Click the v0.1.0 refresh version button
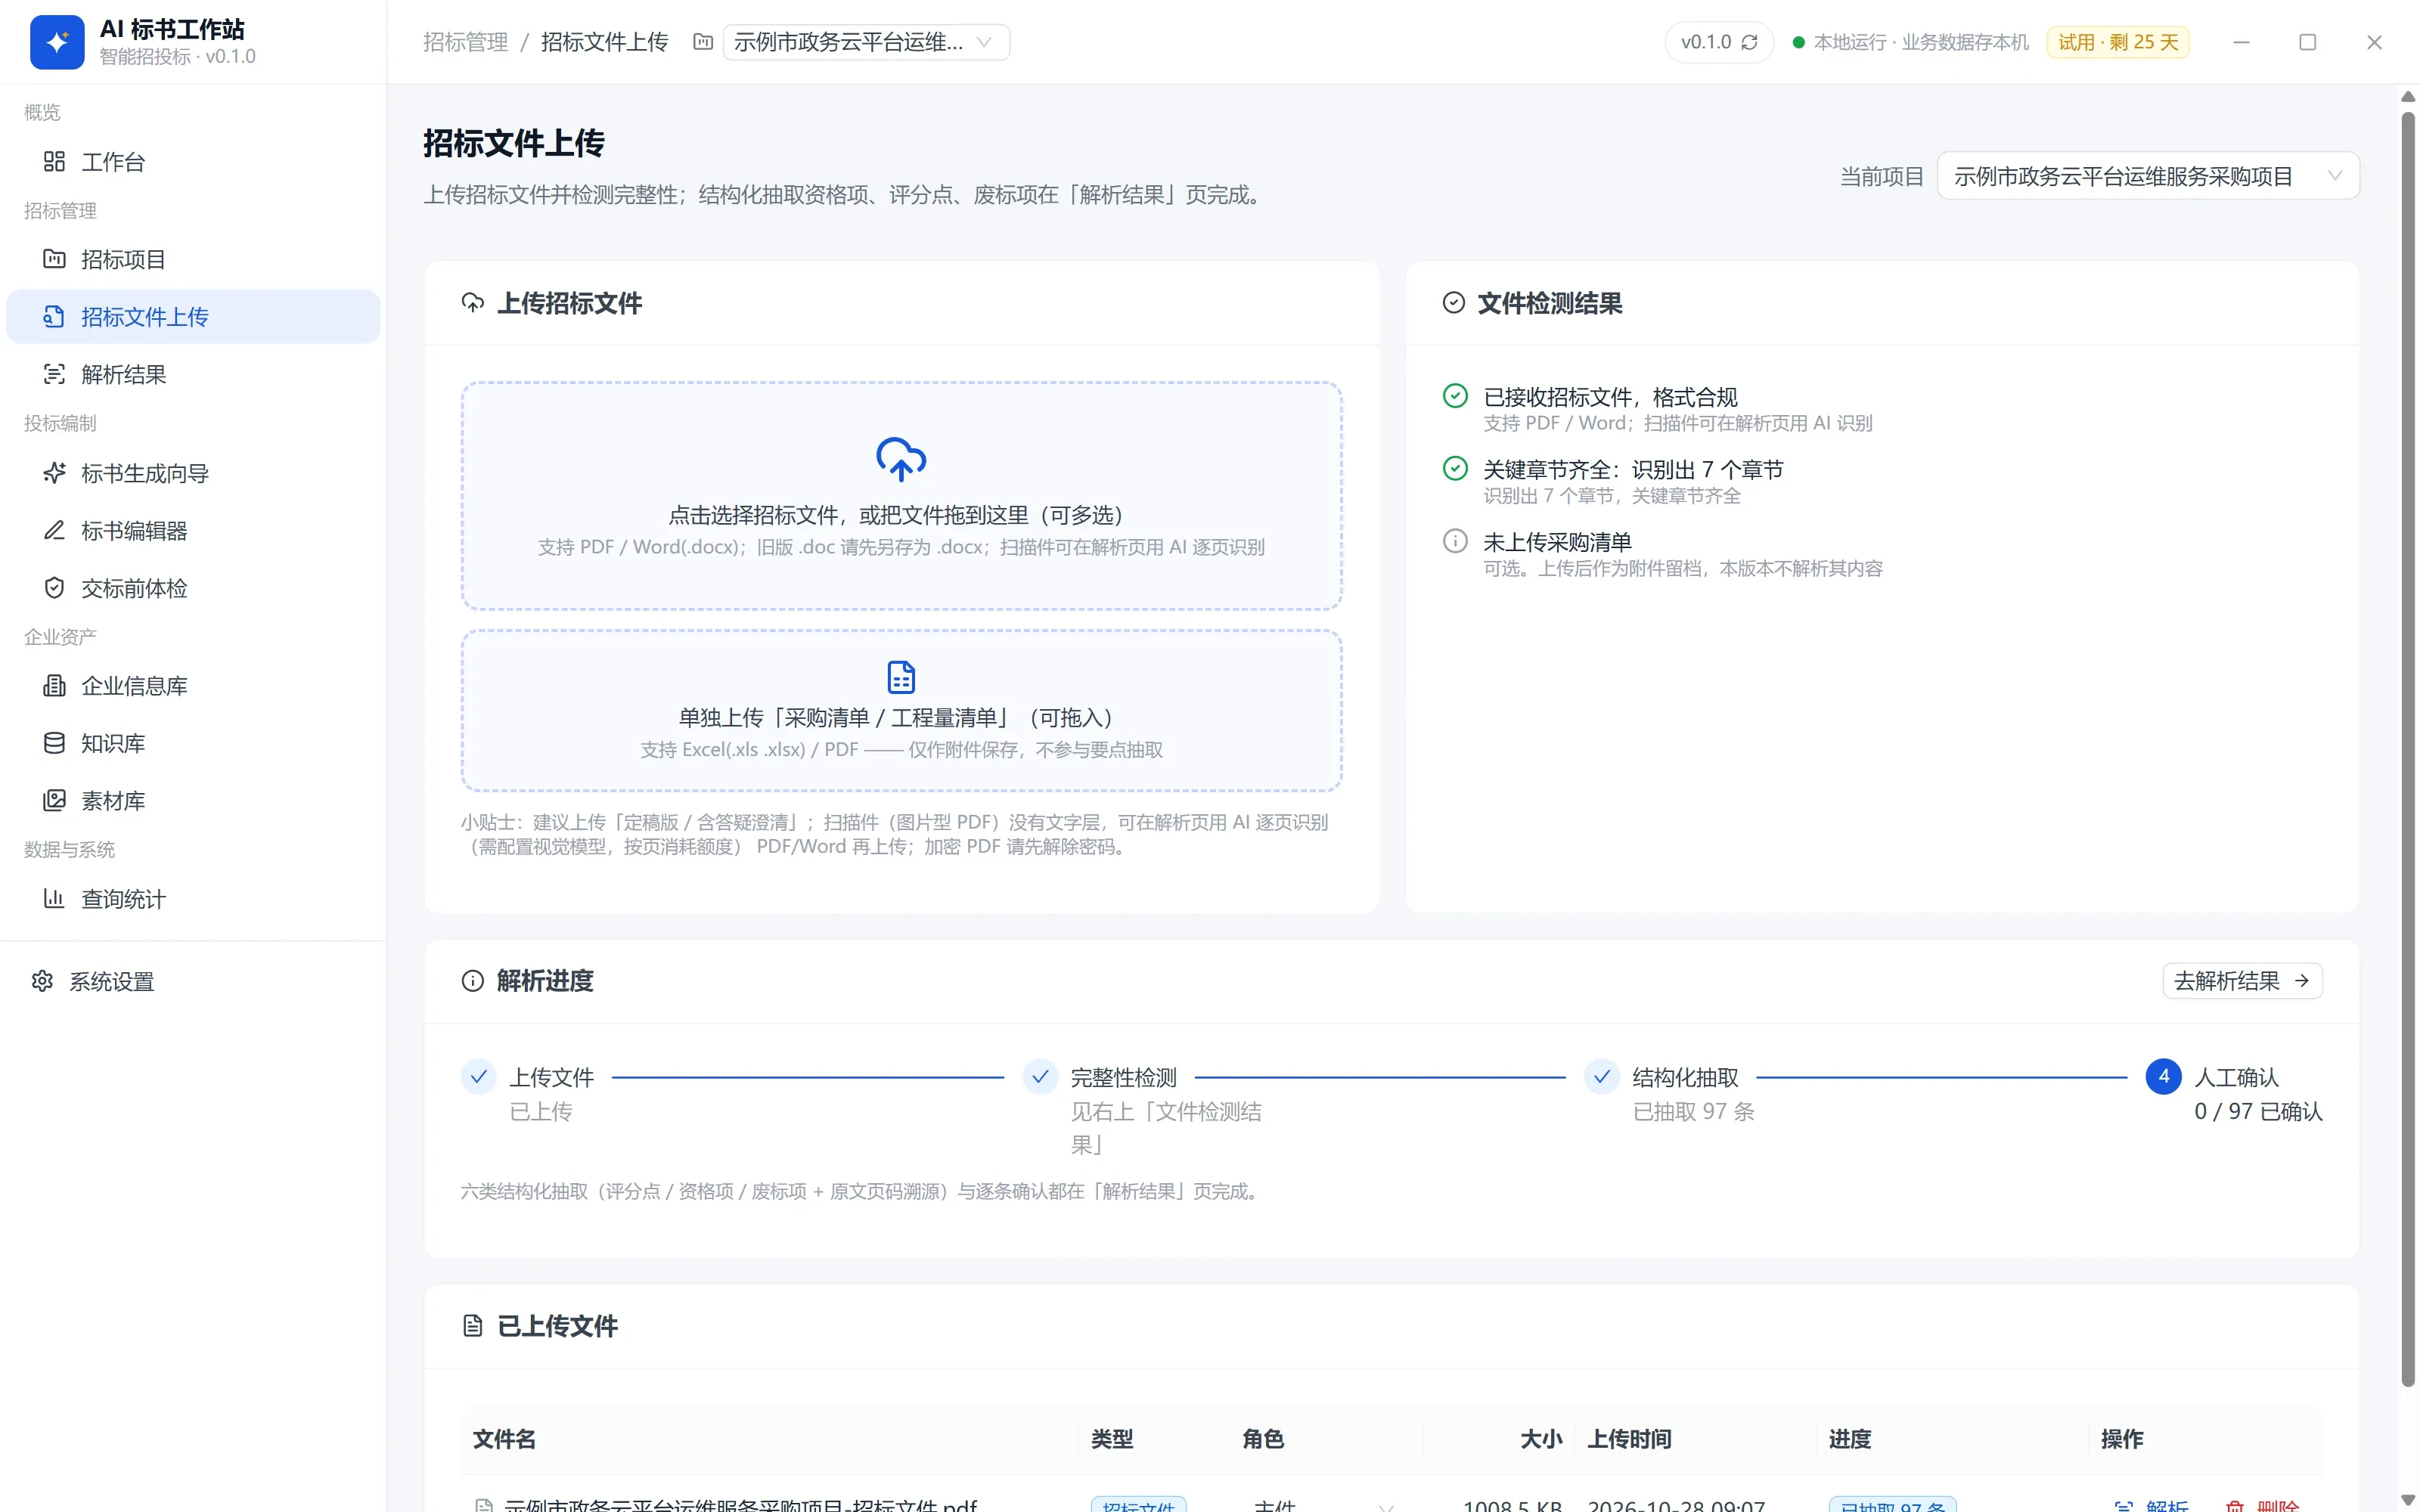The image size is (2420, 1512). click(1719, 42)
